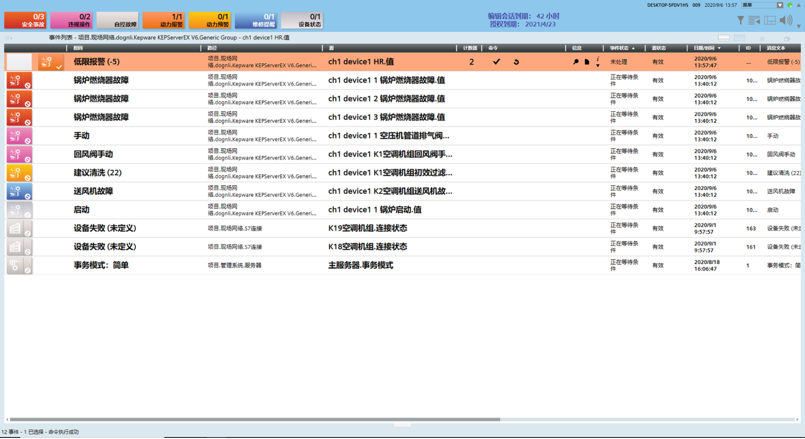Viewport: 805px width, 439px height.
Task: Sort by ID column header
Action: click(750, 48)
